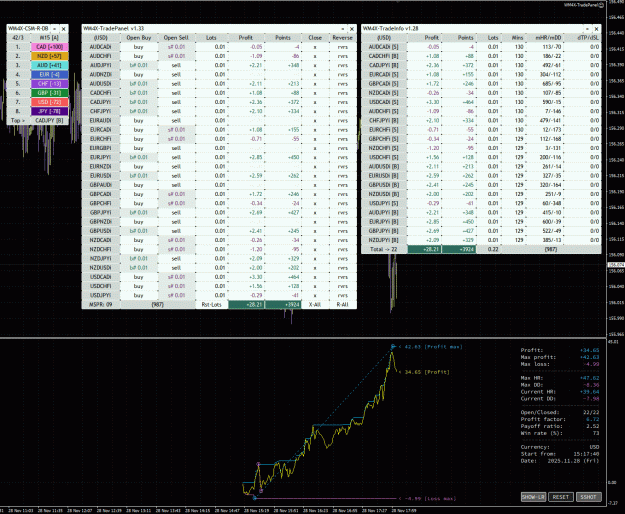The image size is (625, 514).
Task: Click the AUDUSD symbol in TradePanel
Action: pyautogui.click(x=100, y=84)
